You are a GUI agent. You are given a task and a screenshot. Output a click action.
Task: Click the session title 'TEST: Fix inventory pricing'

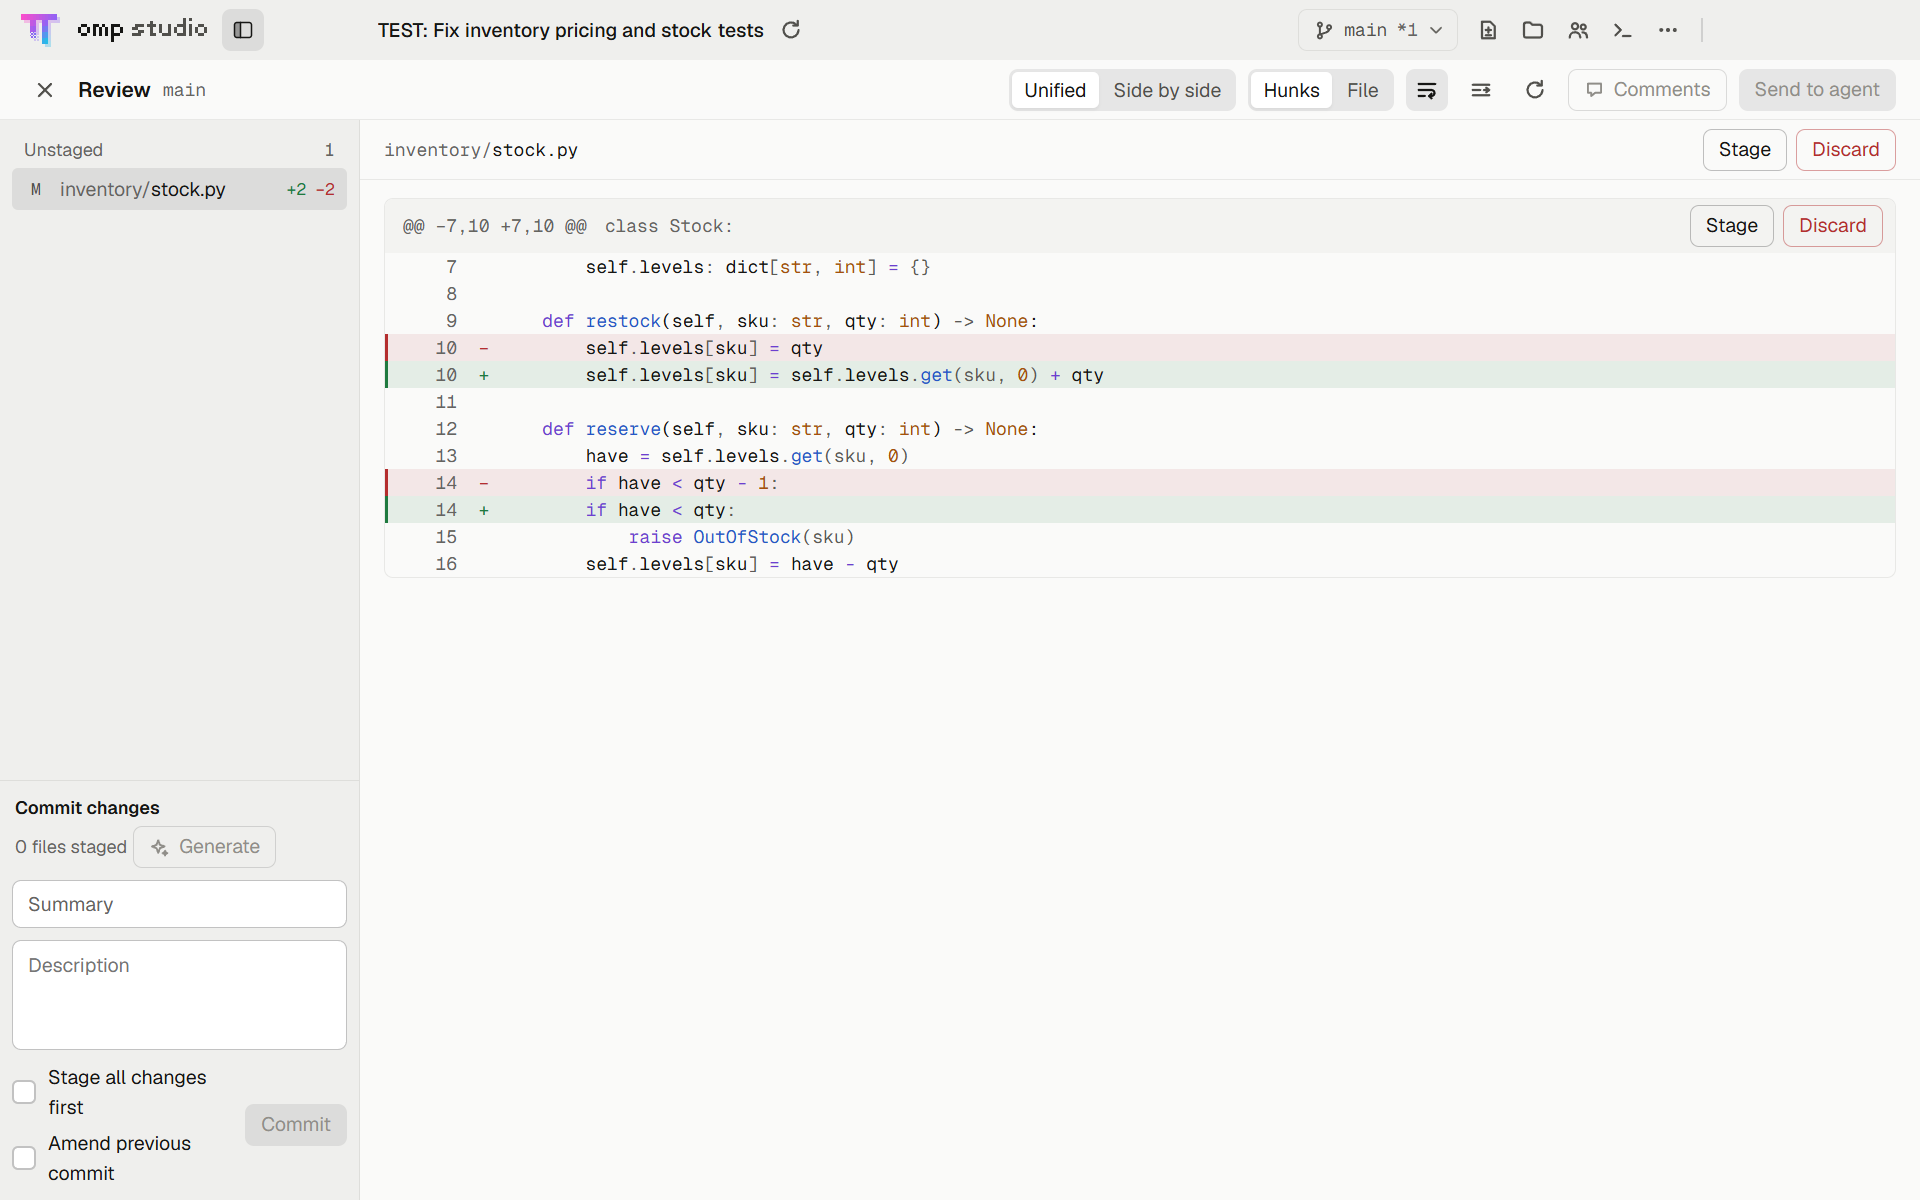click(570, 30)
